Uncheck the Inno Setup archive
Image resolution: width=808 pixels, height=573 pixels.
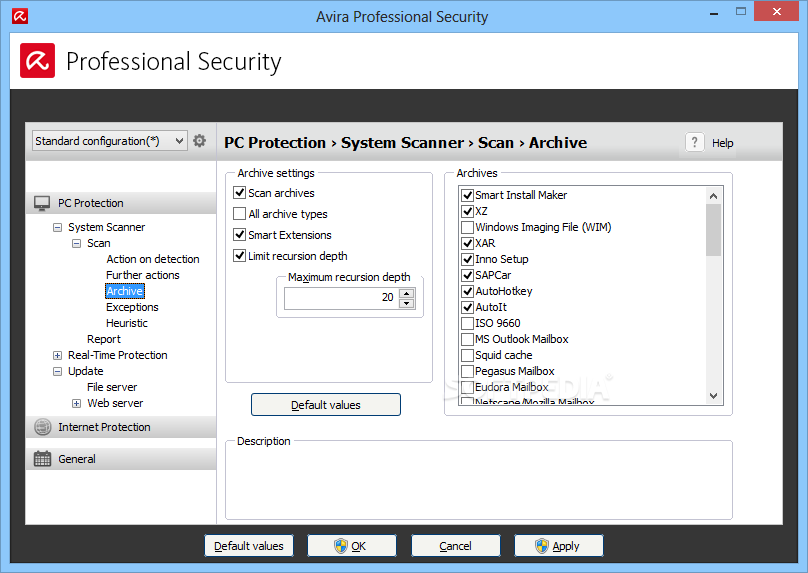point(467,259)
